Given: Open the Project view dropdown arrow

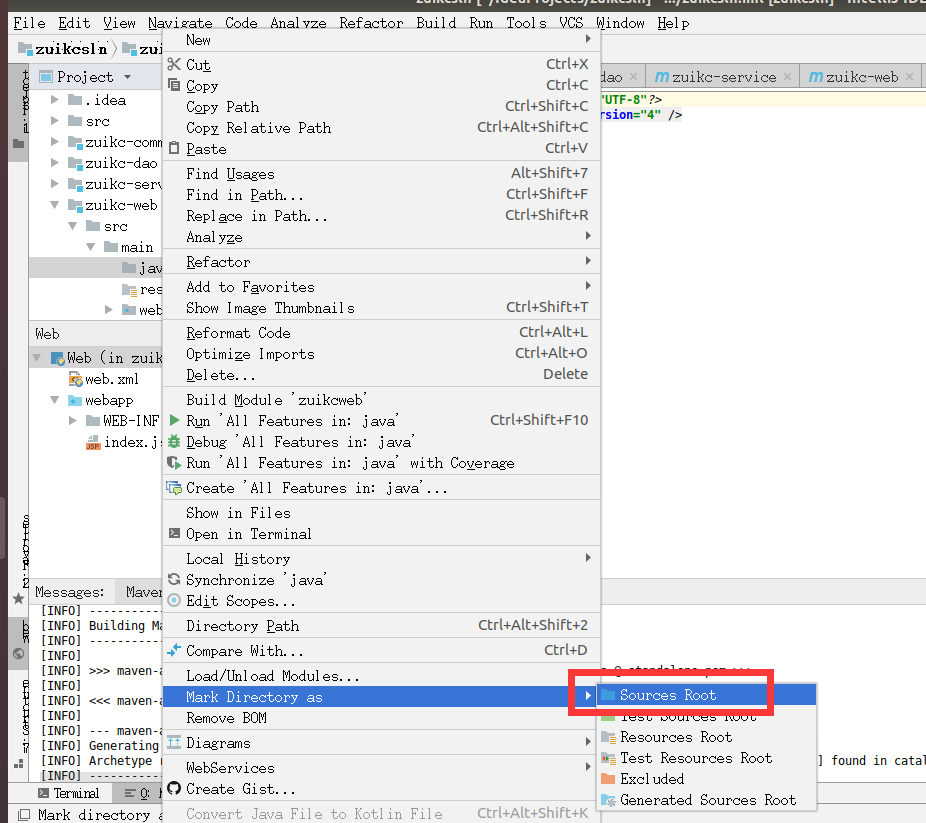Looking at the screenshot, I should [128, 77].
